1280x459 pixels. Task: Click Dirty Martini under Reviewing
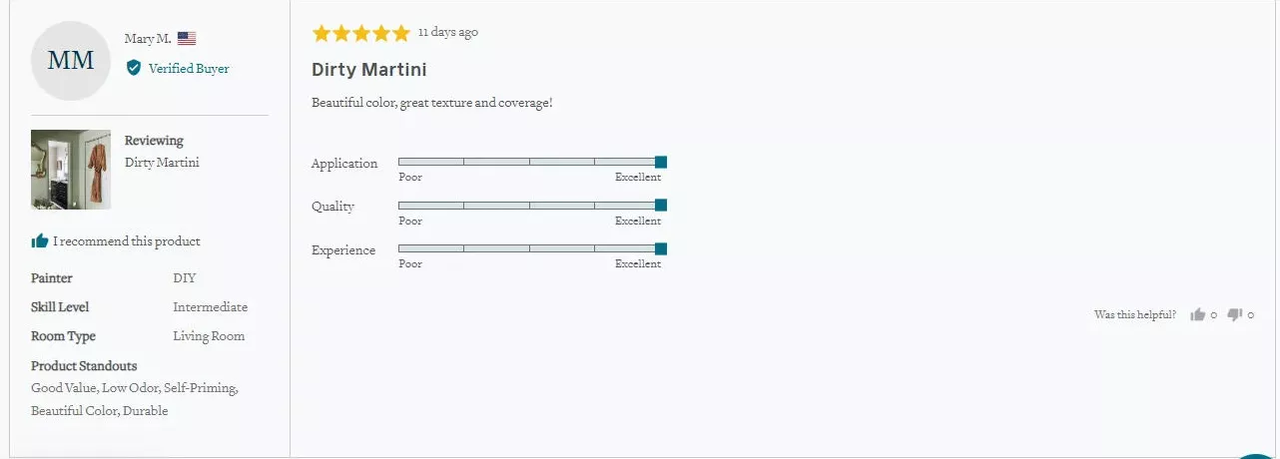pyautogui.click(x=162, y=162)
